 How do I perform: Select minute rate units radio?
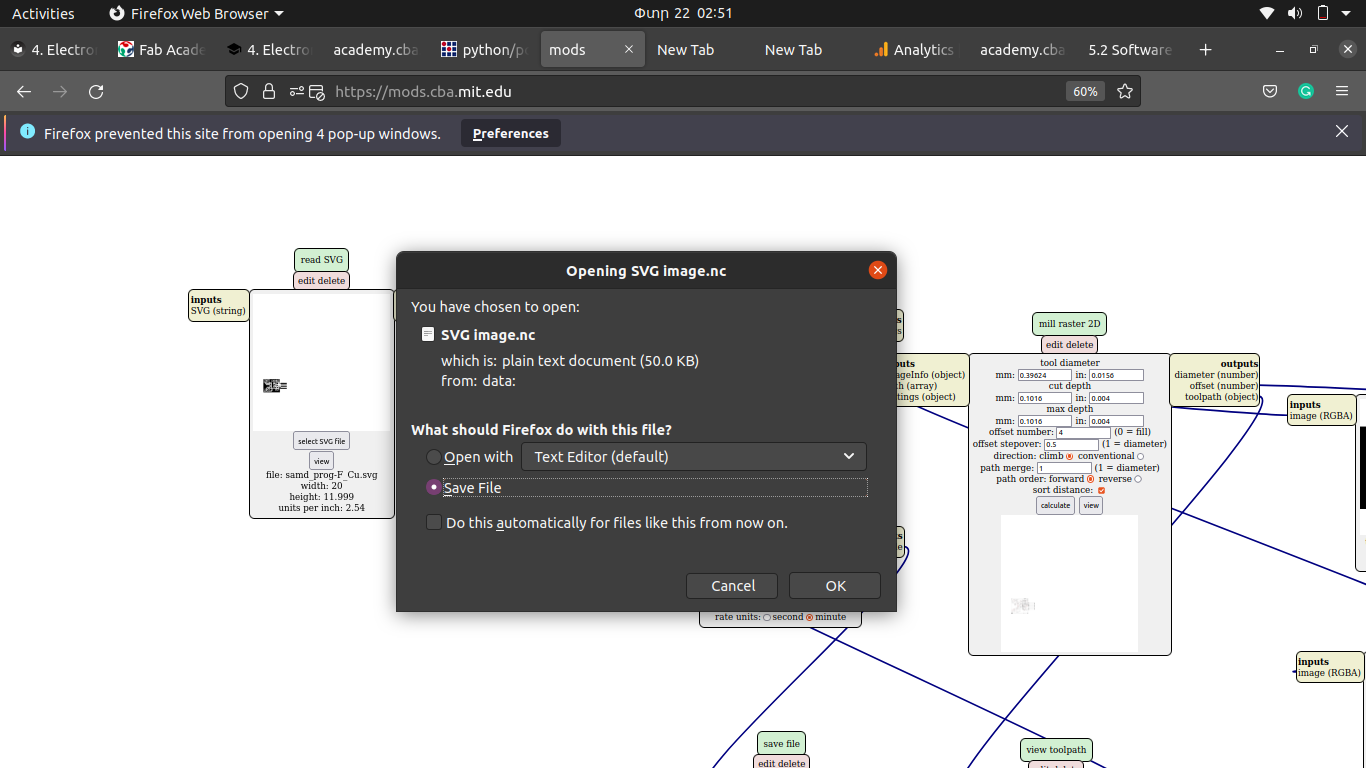(x=809, y=617)
